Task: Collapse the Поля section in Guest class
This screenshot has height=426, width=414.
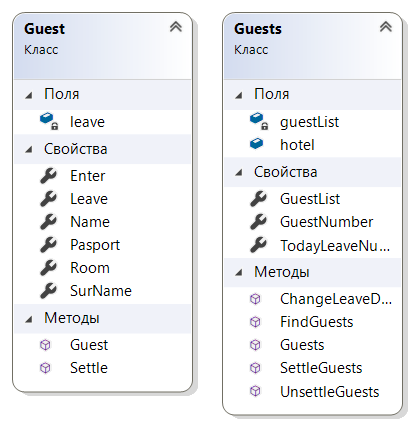Action: pyautogui.click(x=29, y=96)
